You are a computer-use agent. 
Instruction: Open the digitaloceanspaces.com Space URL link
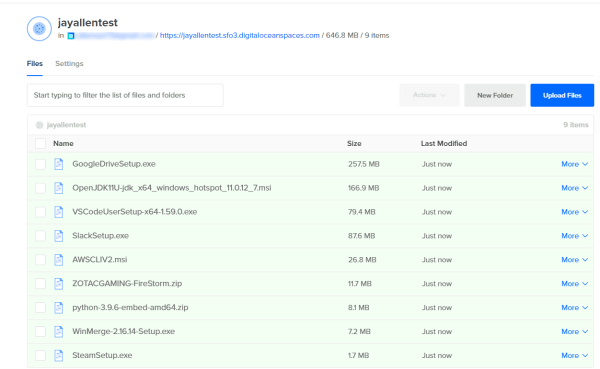point(240,35)
